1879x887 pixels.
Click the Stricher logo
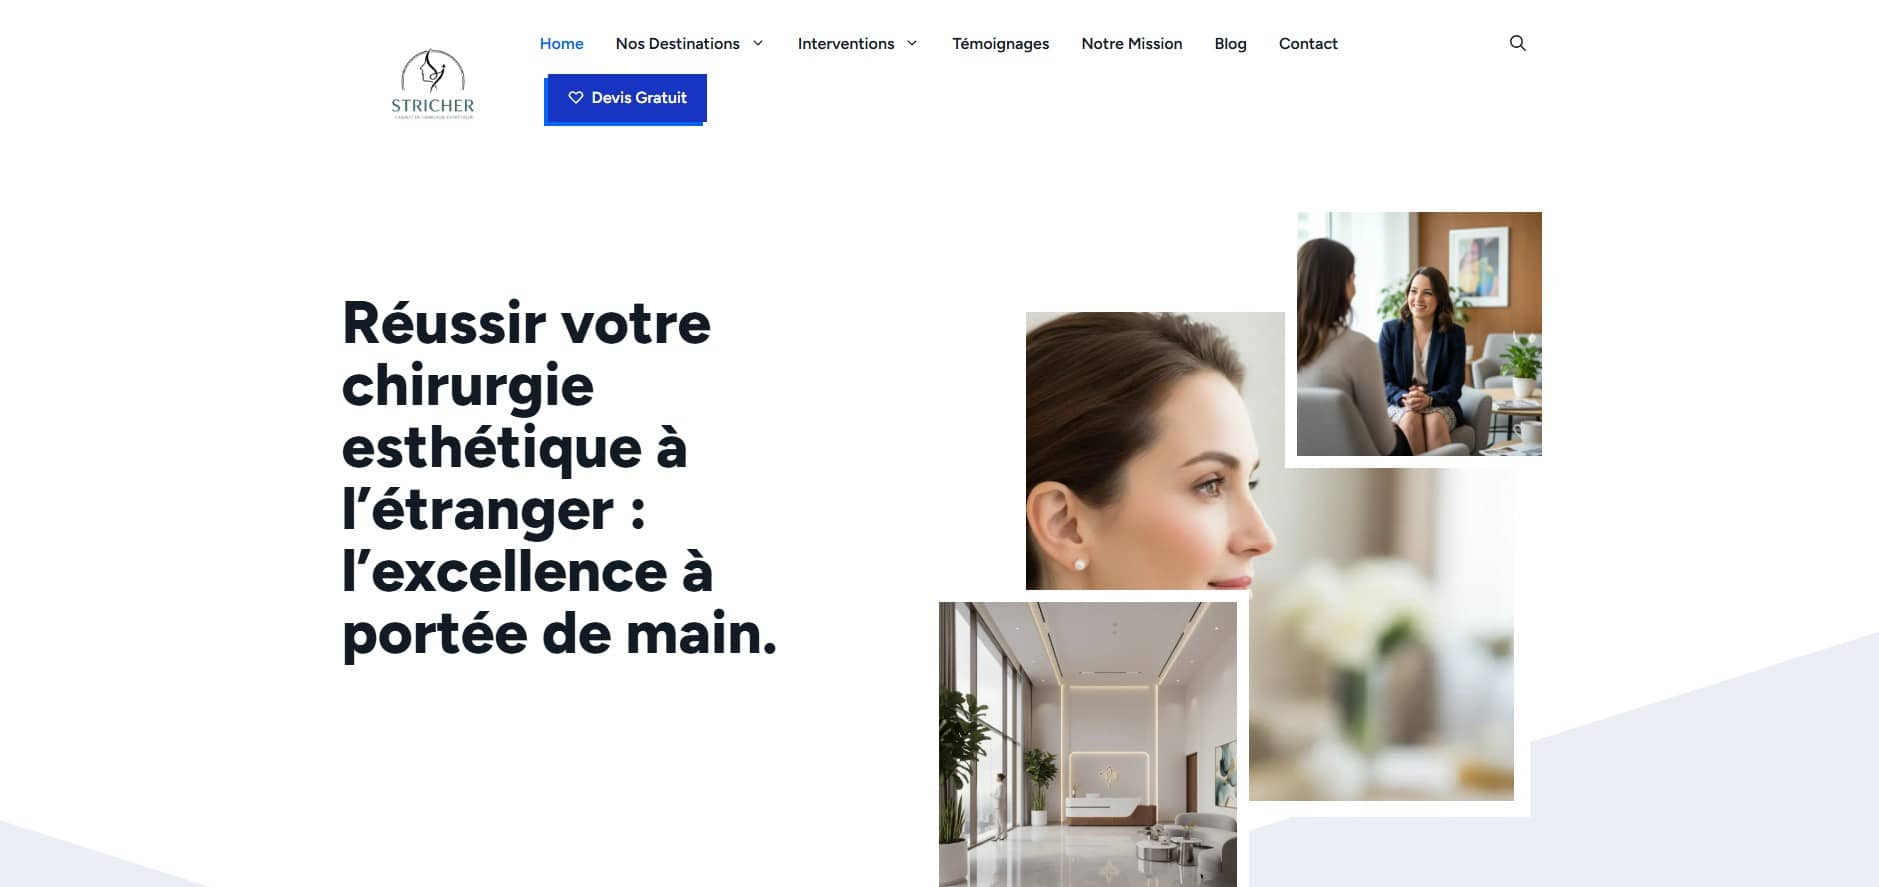pos(433,84)
